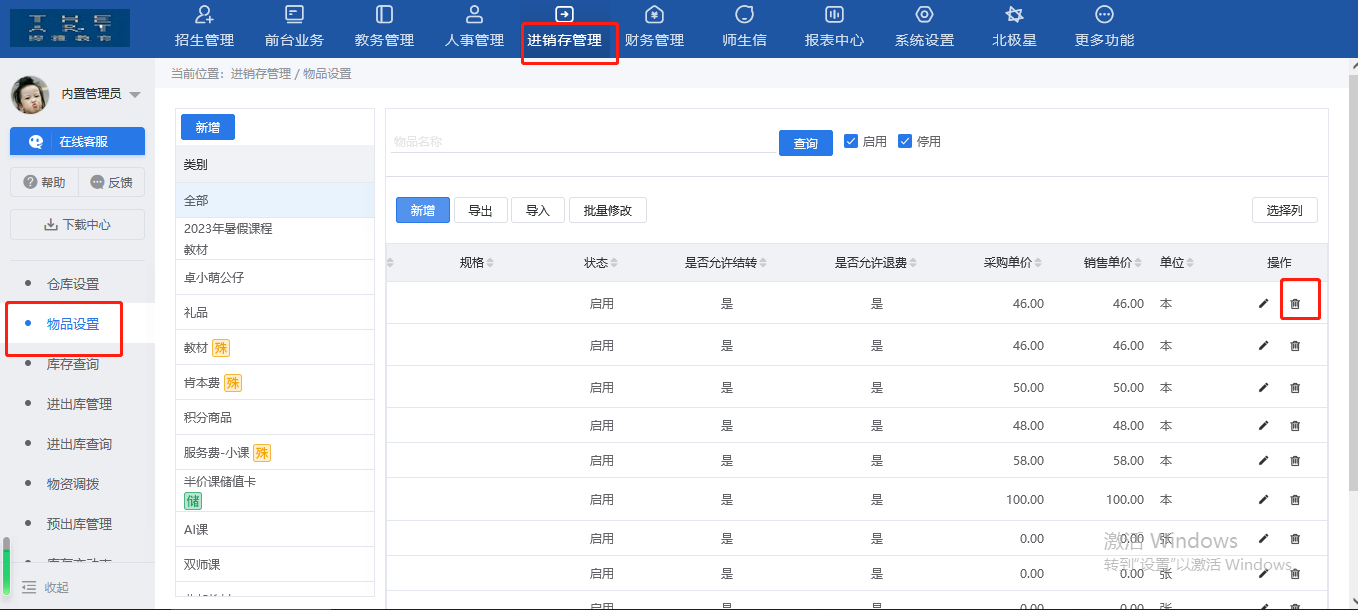The image size is (1358, 610).
Task: Click the 帮助 help button
Action: [44, 183]
